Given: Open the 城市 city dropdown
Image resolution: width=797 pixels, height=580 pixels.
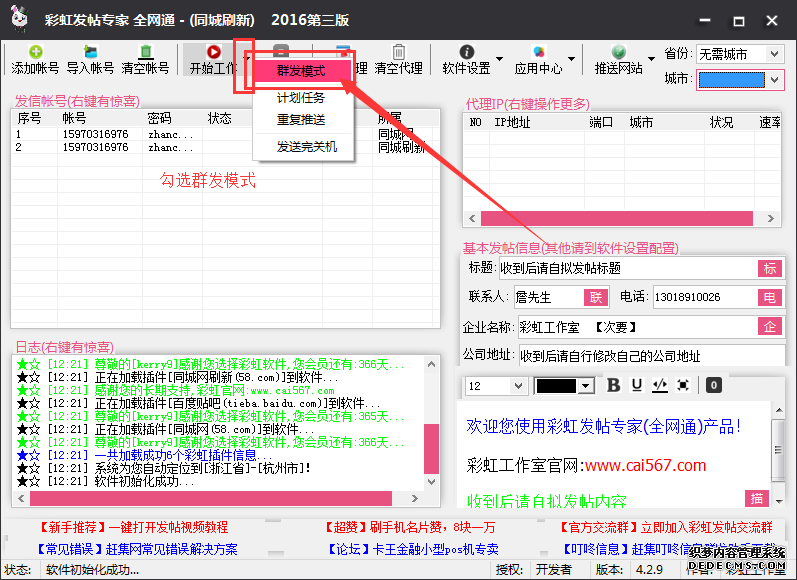Looking at the screenshot, I should [x=775, y=80].
